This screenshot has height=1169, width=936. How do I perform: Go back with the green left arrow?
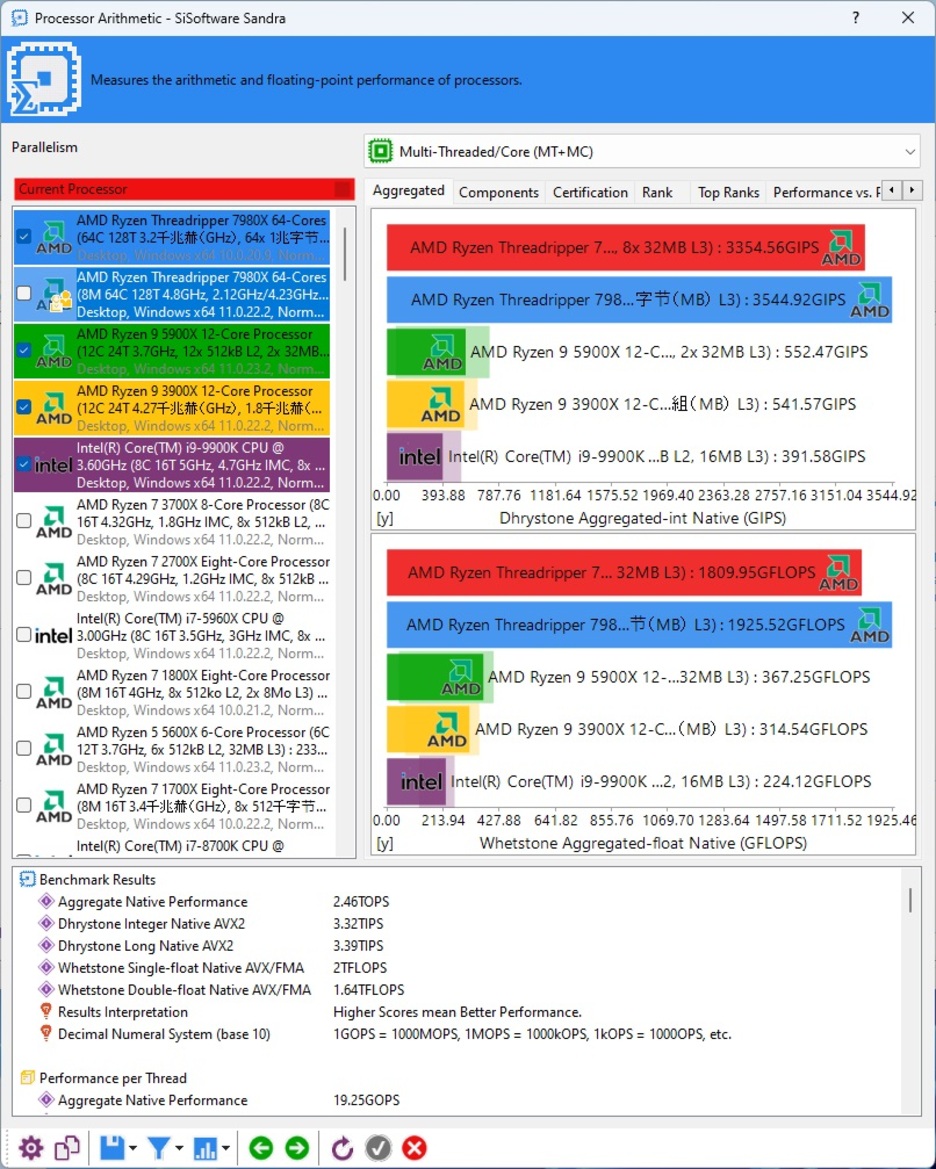[x=260, y=1148]
